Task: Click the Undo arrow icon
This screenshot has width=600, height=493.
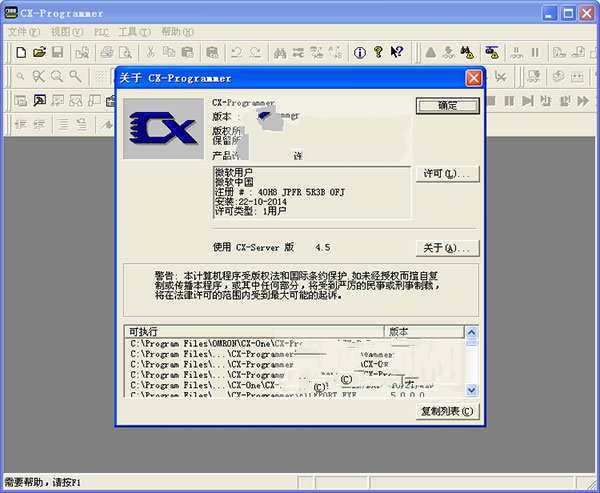Action: pyautogui.click(x=236, y=52)
